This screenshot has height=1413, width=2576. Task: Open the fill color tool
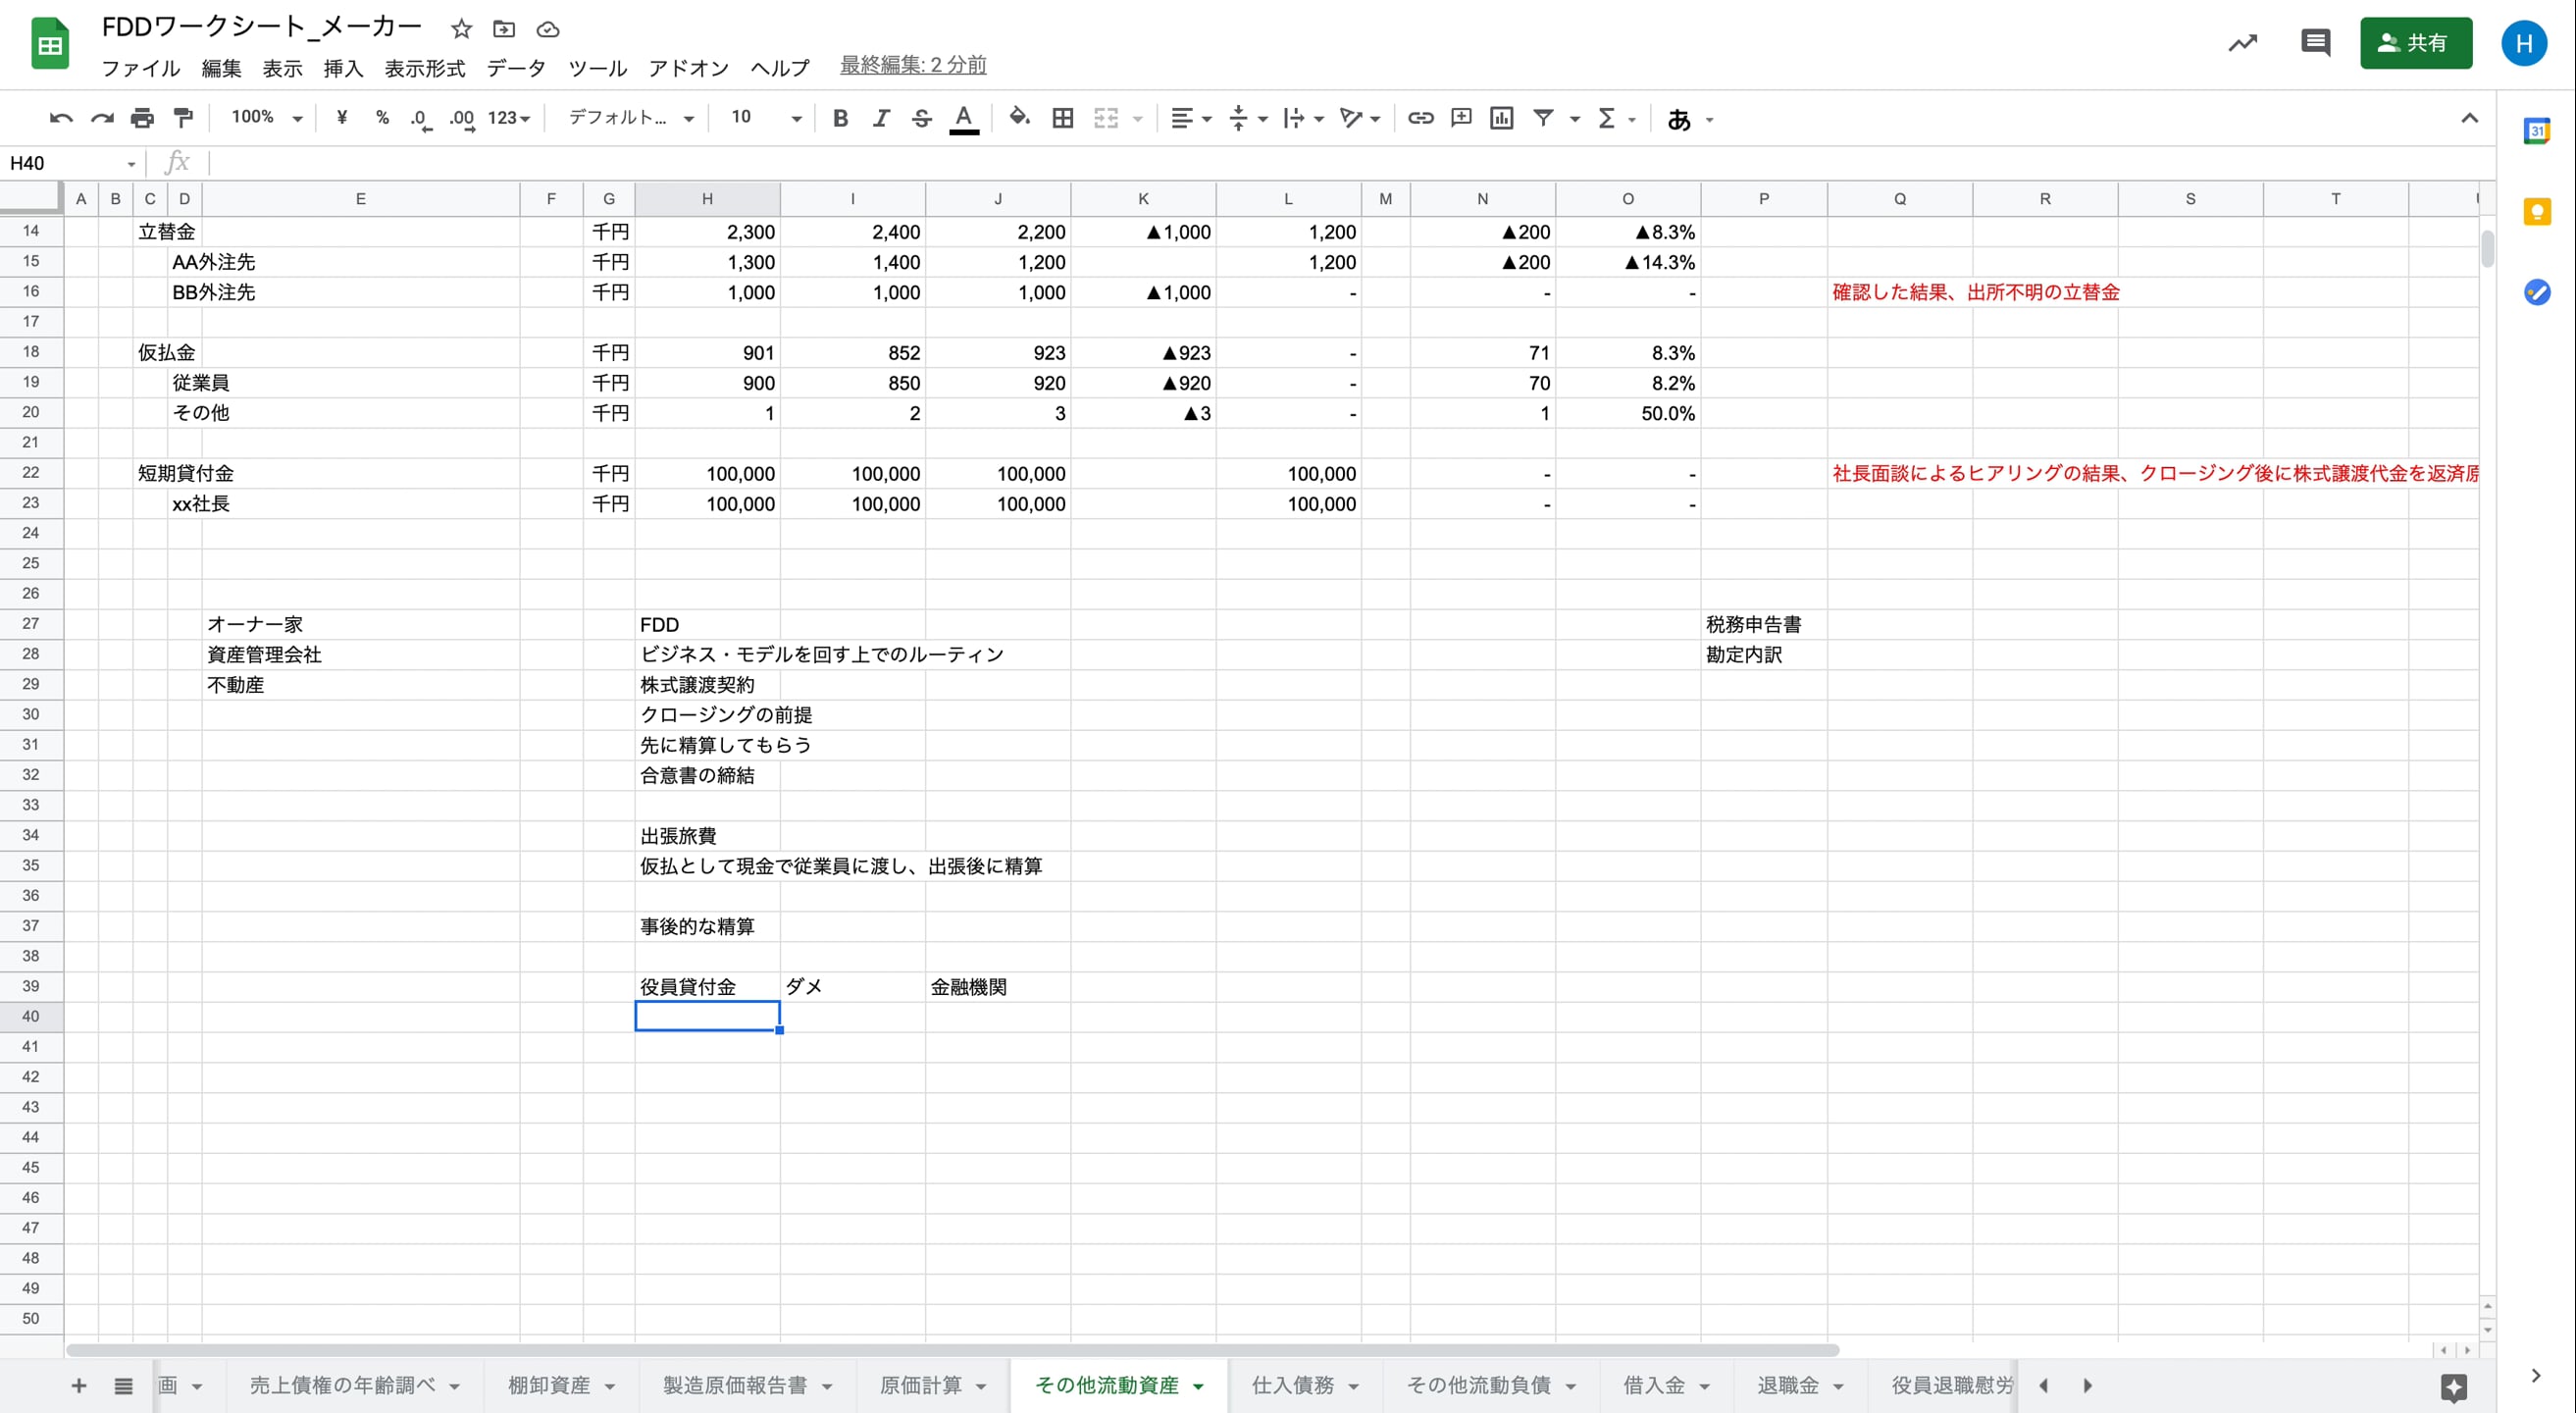point(1019,117)
